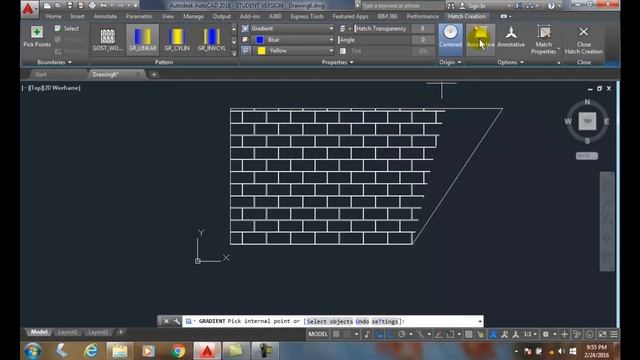
Task: Toggle the gradient Tint enable button
Action: point(343,51)
